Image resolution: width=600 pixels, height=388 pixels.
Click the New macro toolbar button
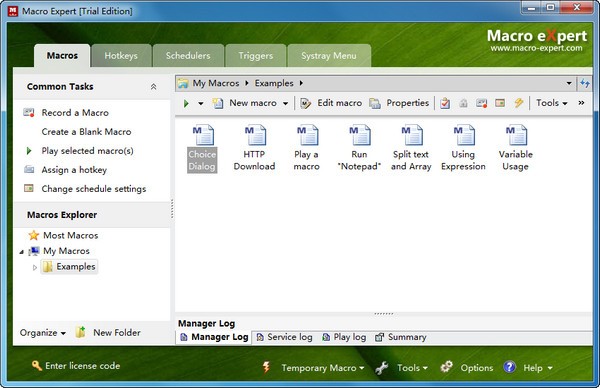(x=245, y=103)
